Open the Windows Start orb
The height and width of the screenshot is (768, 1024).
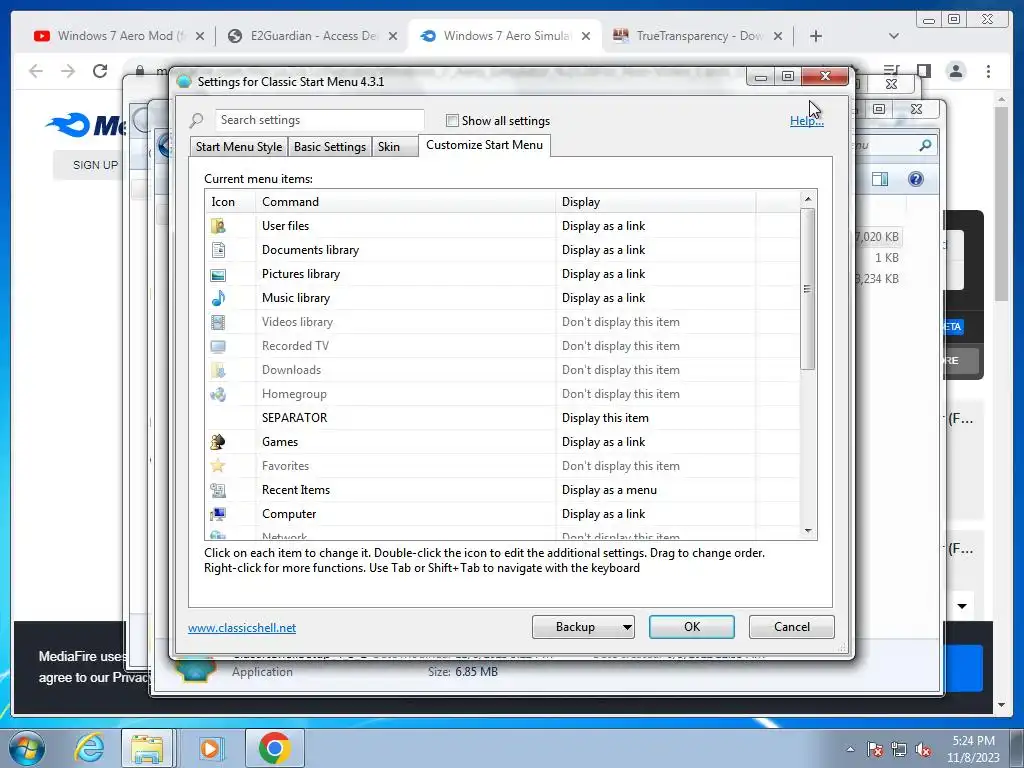27,748
